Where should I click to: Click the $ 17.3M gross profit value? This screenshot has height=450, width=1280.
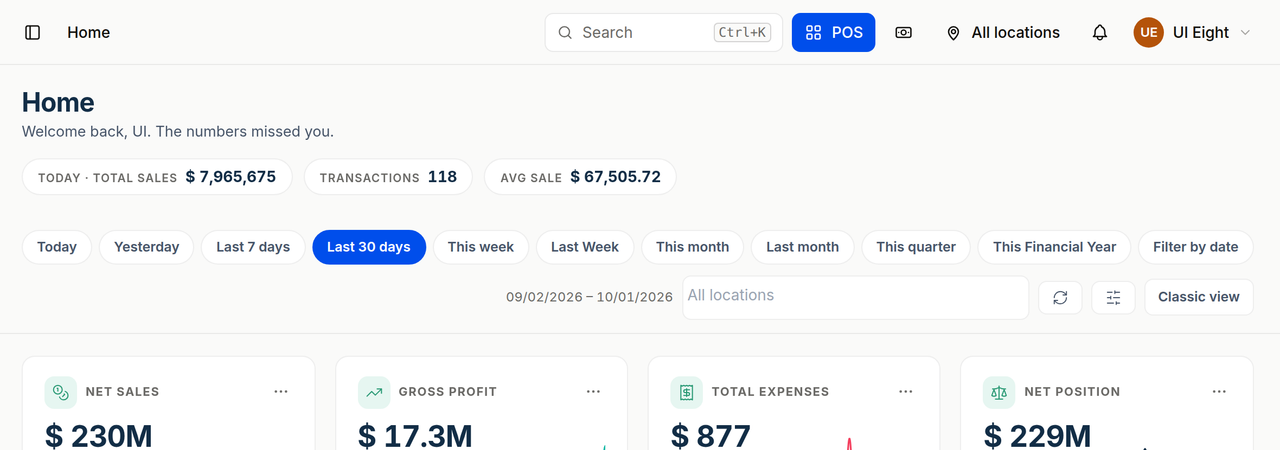415,436
